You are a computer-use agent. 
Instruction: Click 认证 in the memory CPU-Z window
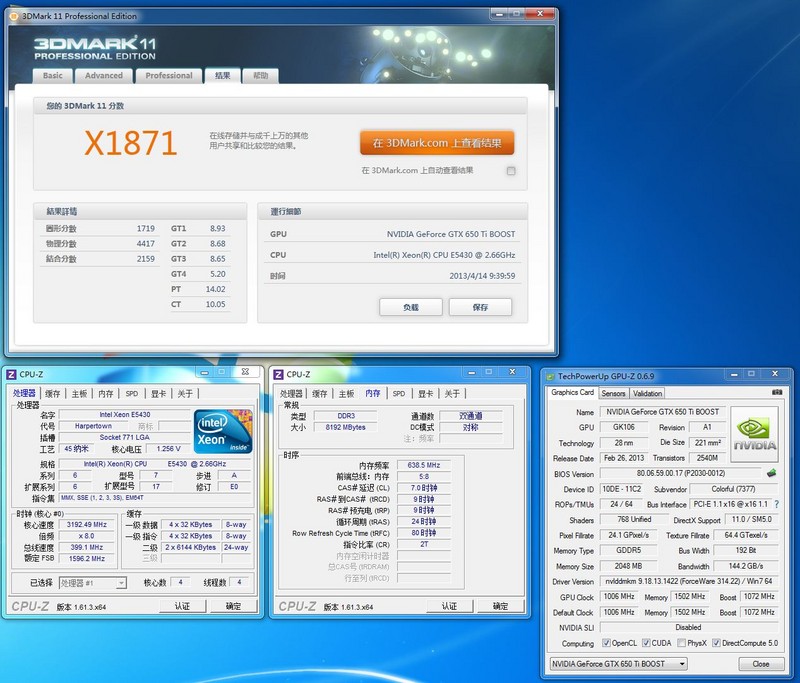pos(449,606)
